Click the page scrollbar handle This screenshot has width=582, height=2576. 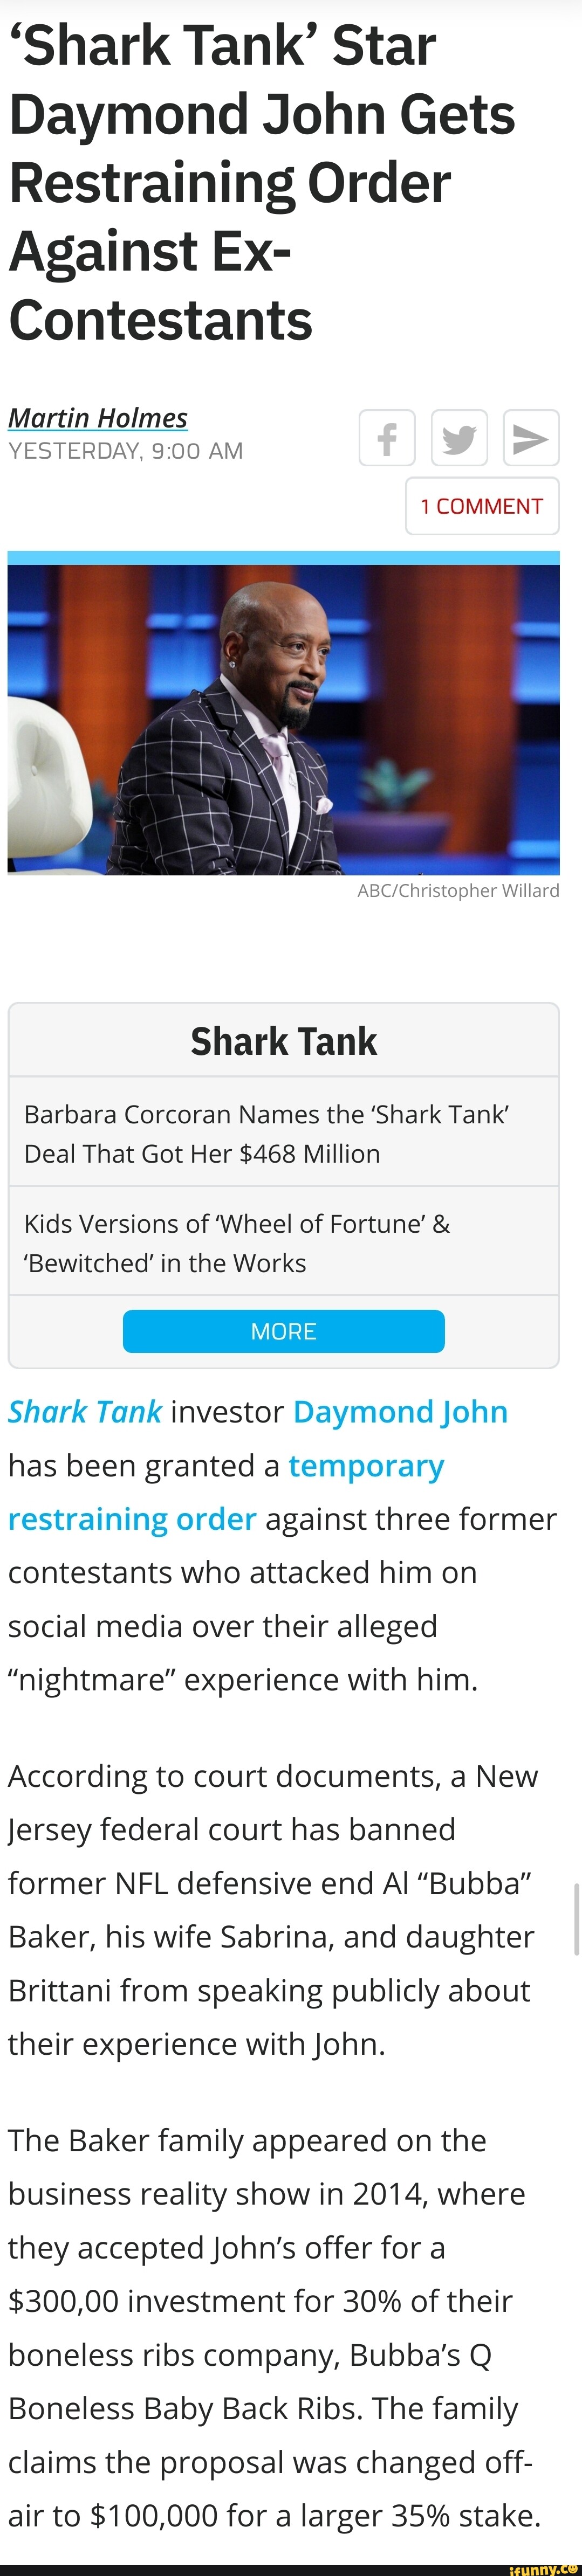[576, 1918]
